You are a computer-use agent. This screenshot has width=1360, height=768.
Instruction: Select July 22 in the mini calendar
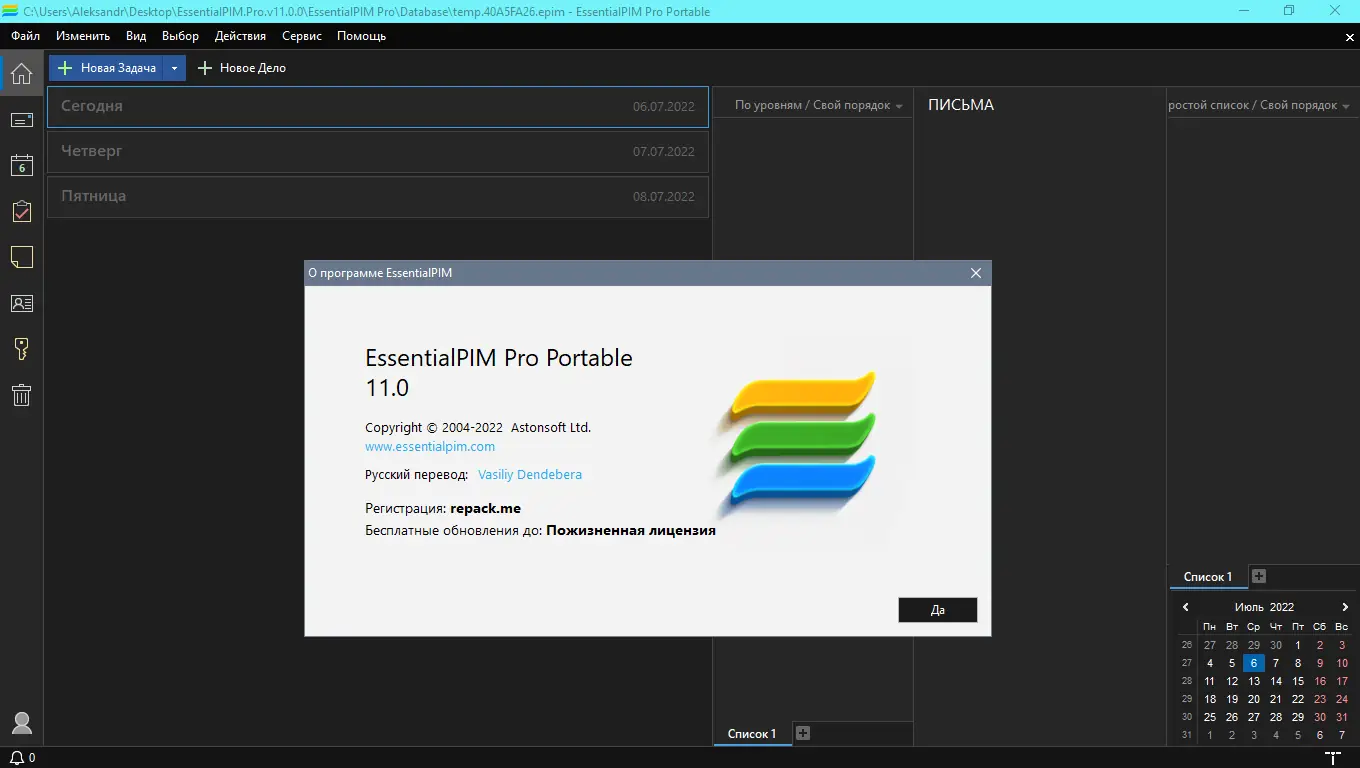[1298, 699]
